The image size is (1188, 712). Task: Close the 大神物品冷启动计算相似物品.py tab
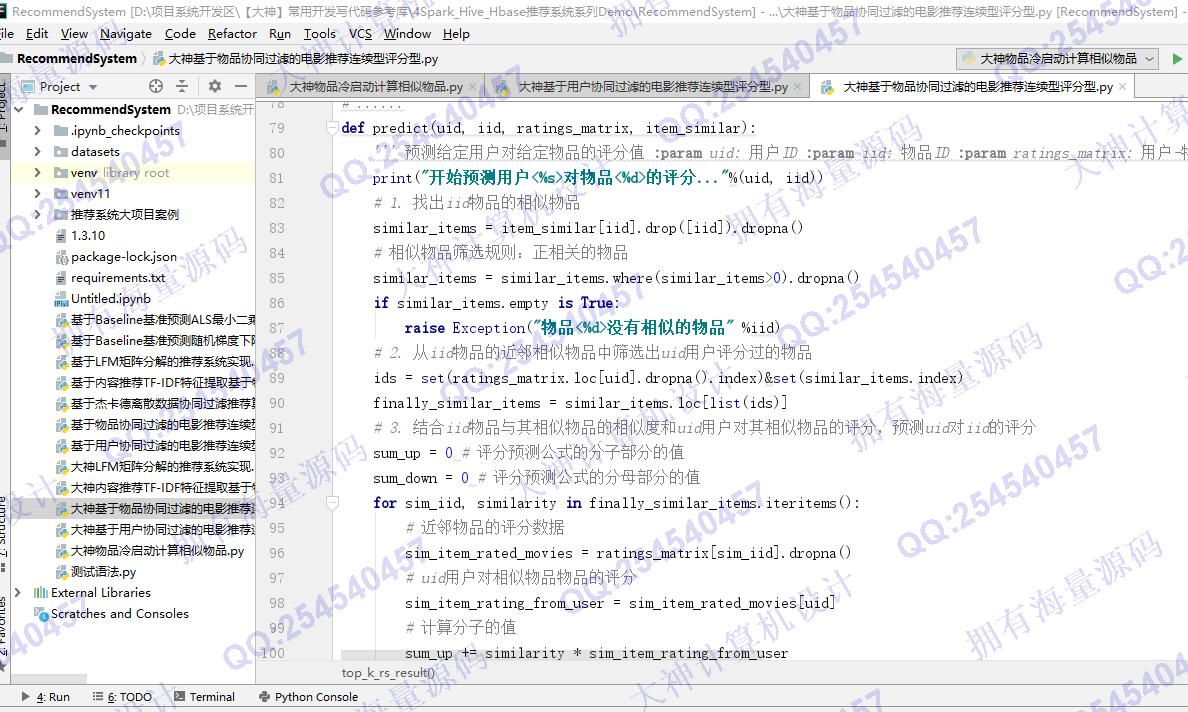click(473, 87)
